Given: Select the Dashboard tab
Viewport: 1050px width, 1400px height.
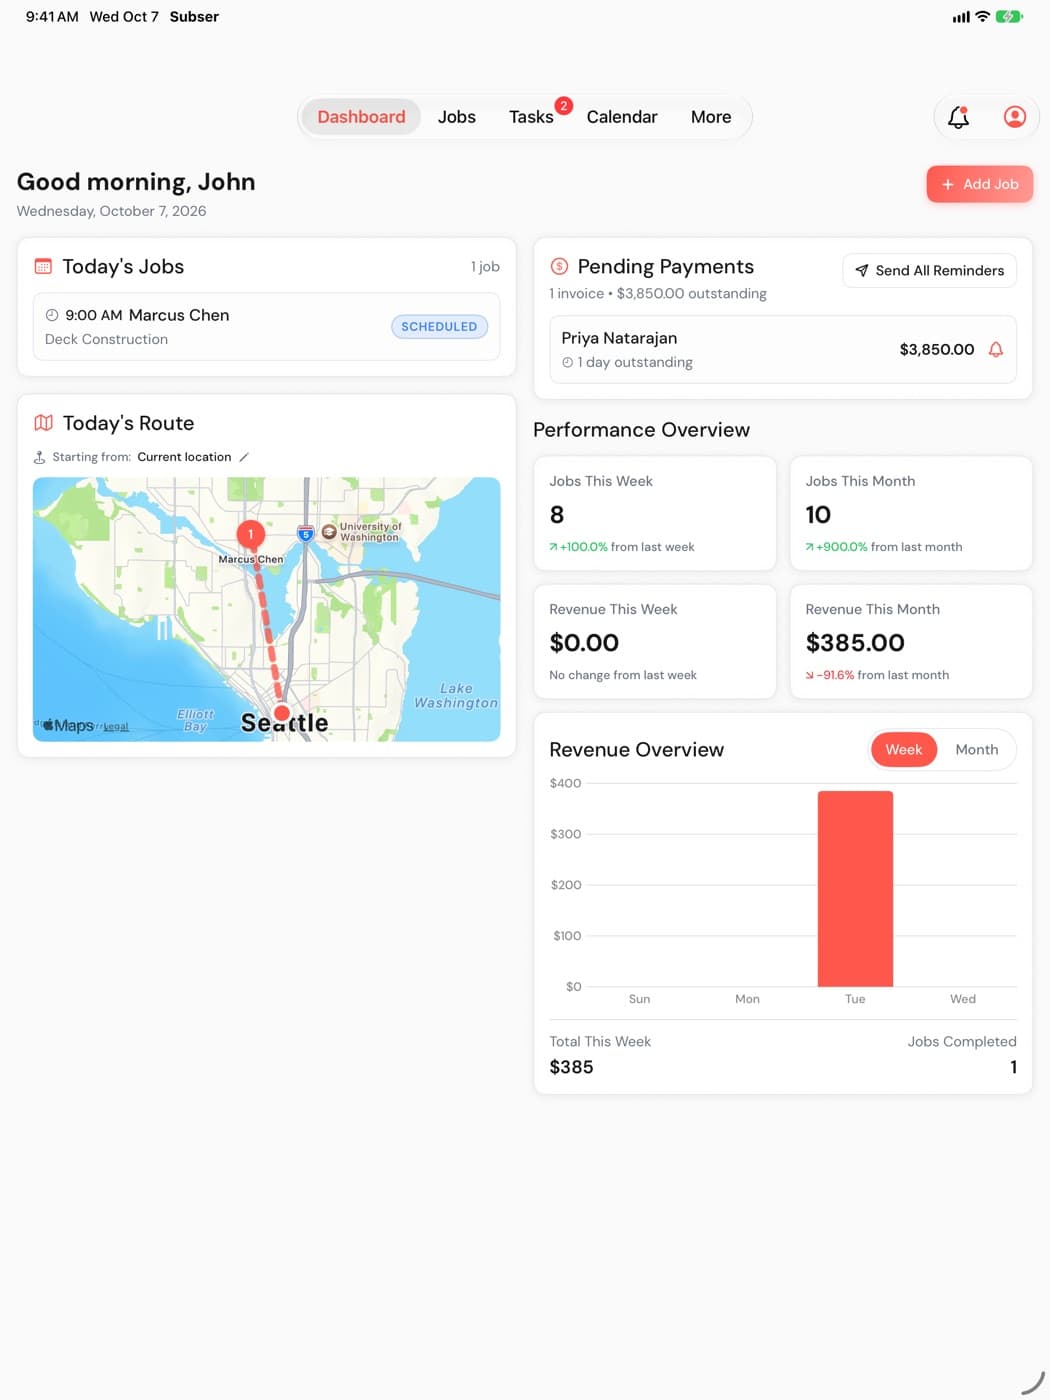Looking at the screenshot, I should [361, 117].
